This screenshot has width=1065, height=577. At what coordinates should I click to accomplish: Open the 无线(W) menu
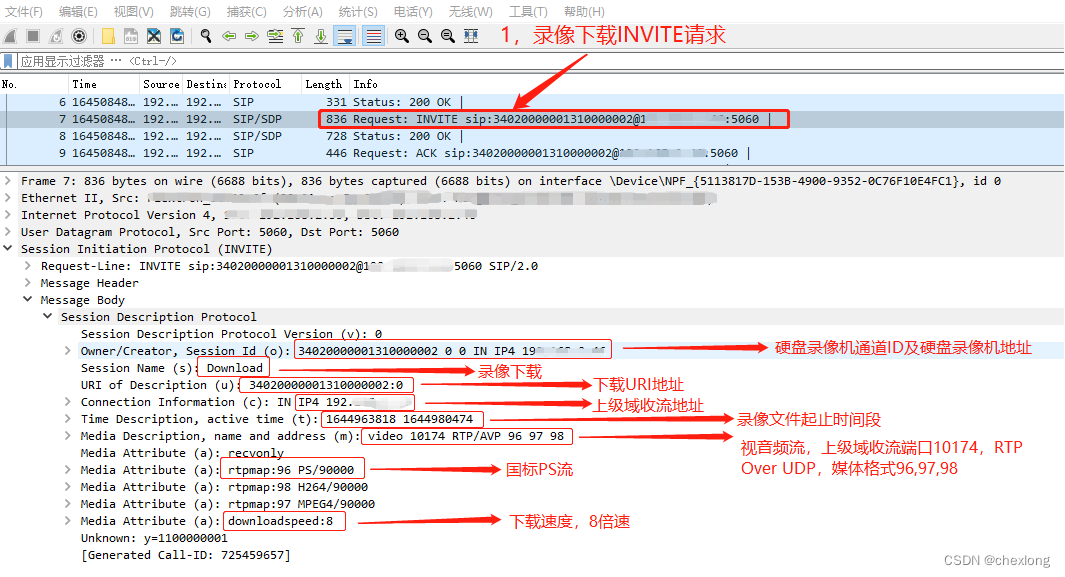tap(471, 12)
